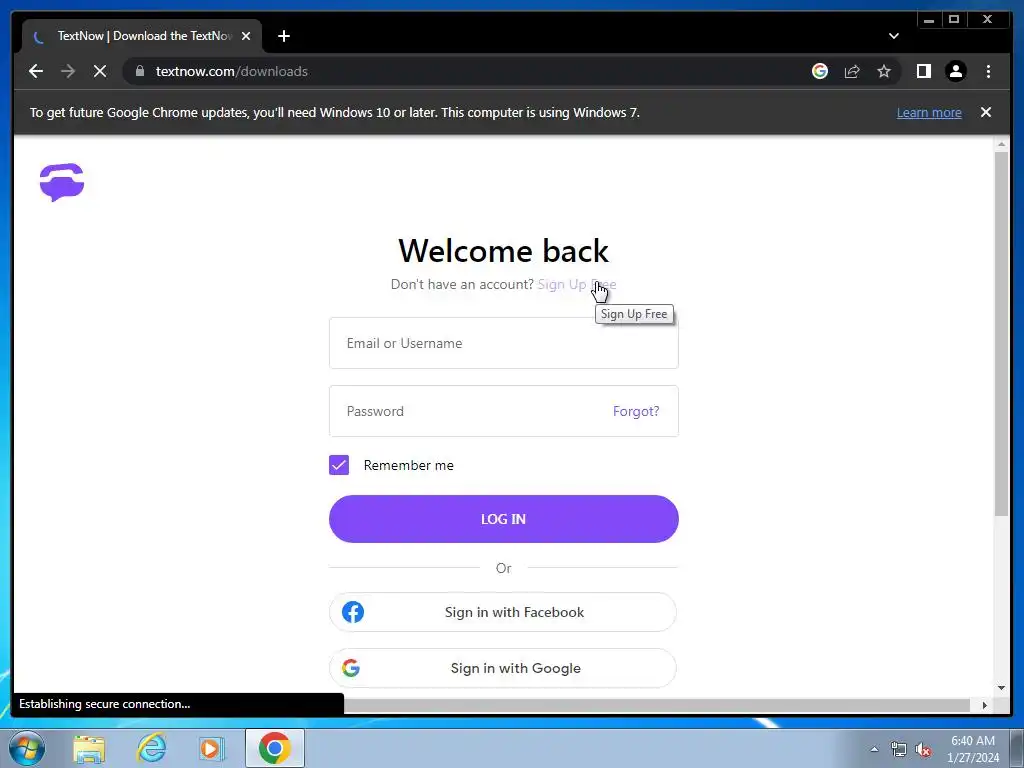The image size is (1024, 768).
Task: Show hidden system tray icons
Action: pyautogui.click(x=874, y=749)
